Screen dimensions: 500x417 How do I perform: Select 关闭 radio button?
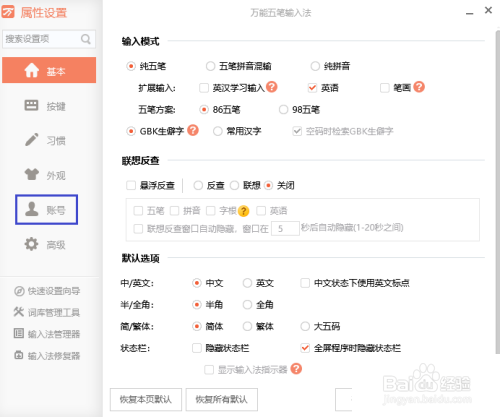click(268, 185)
